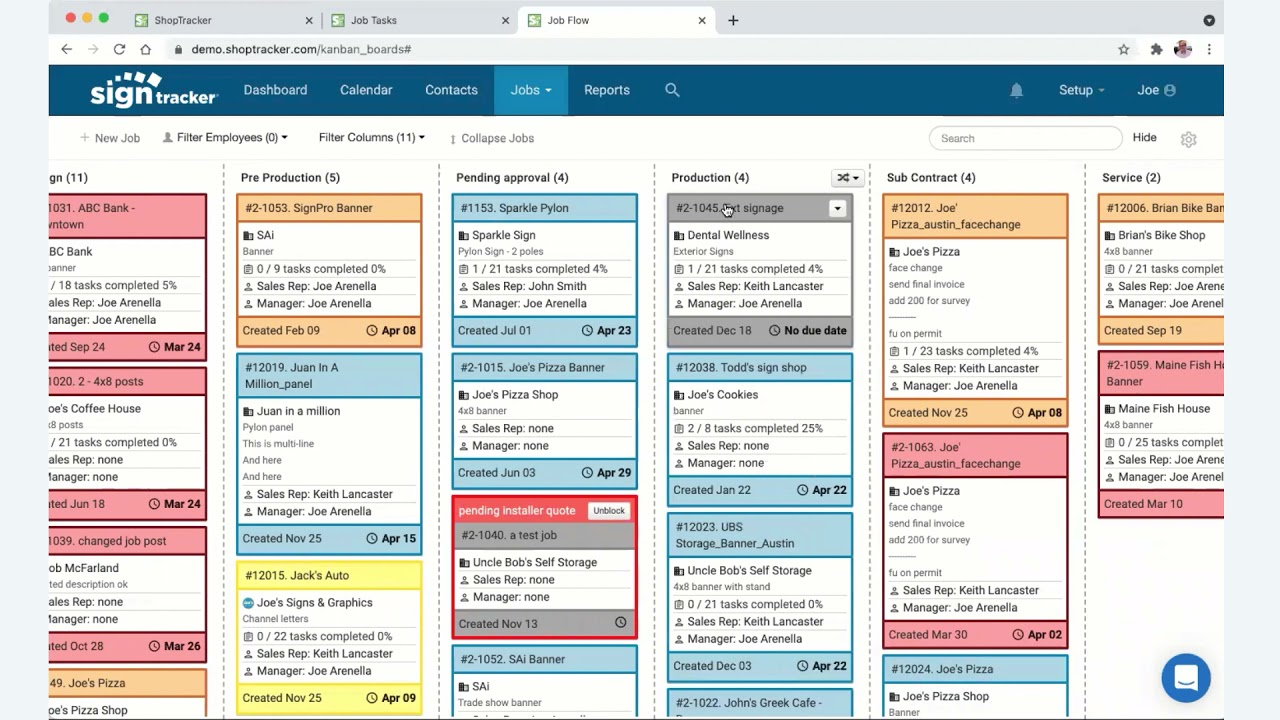Viewport: 1280px width, 720px height.
Task: Click the Sub Contract (4) column header
Action: click(931, 178)
